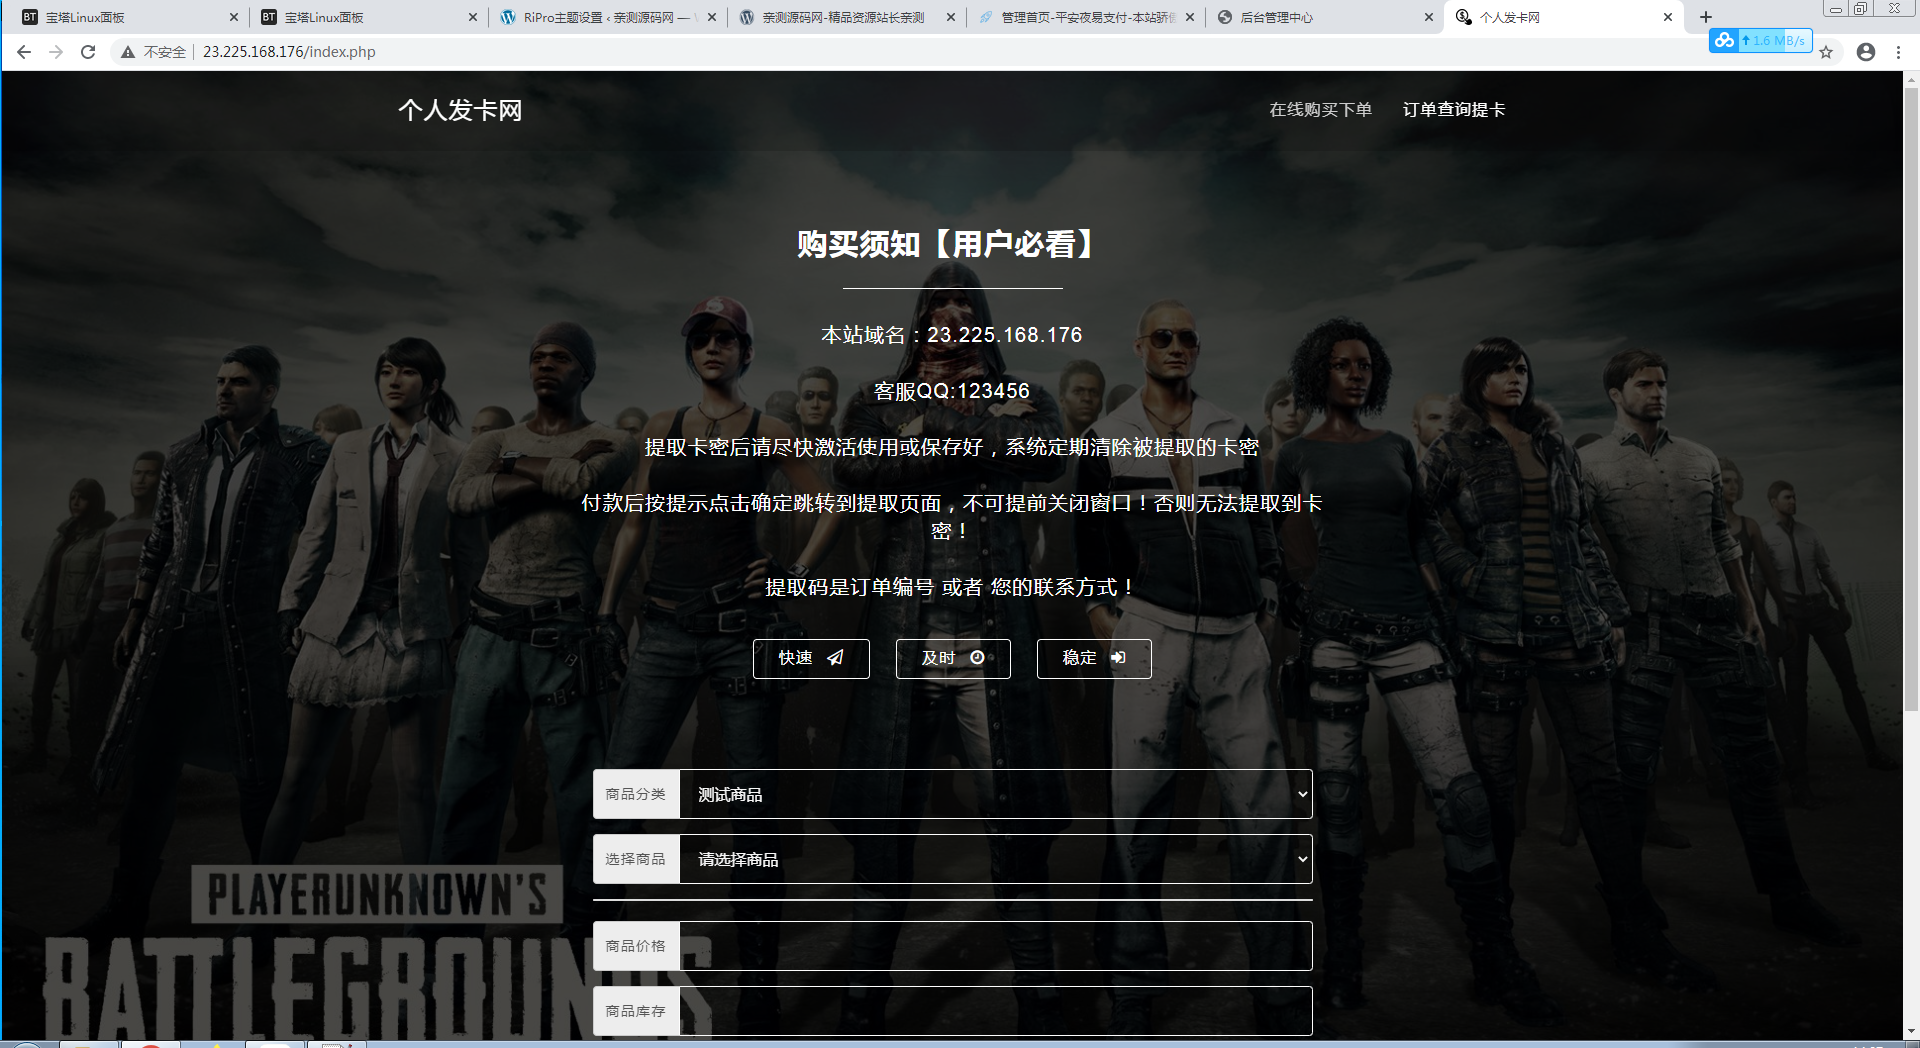Close the second 宝塔Linux面板 tab
Screen dimensions: 1920x1048
coord(473,17)
